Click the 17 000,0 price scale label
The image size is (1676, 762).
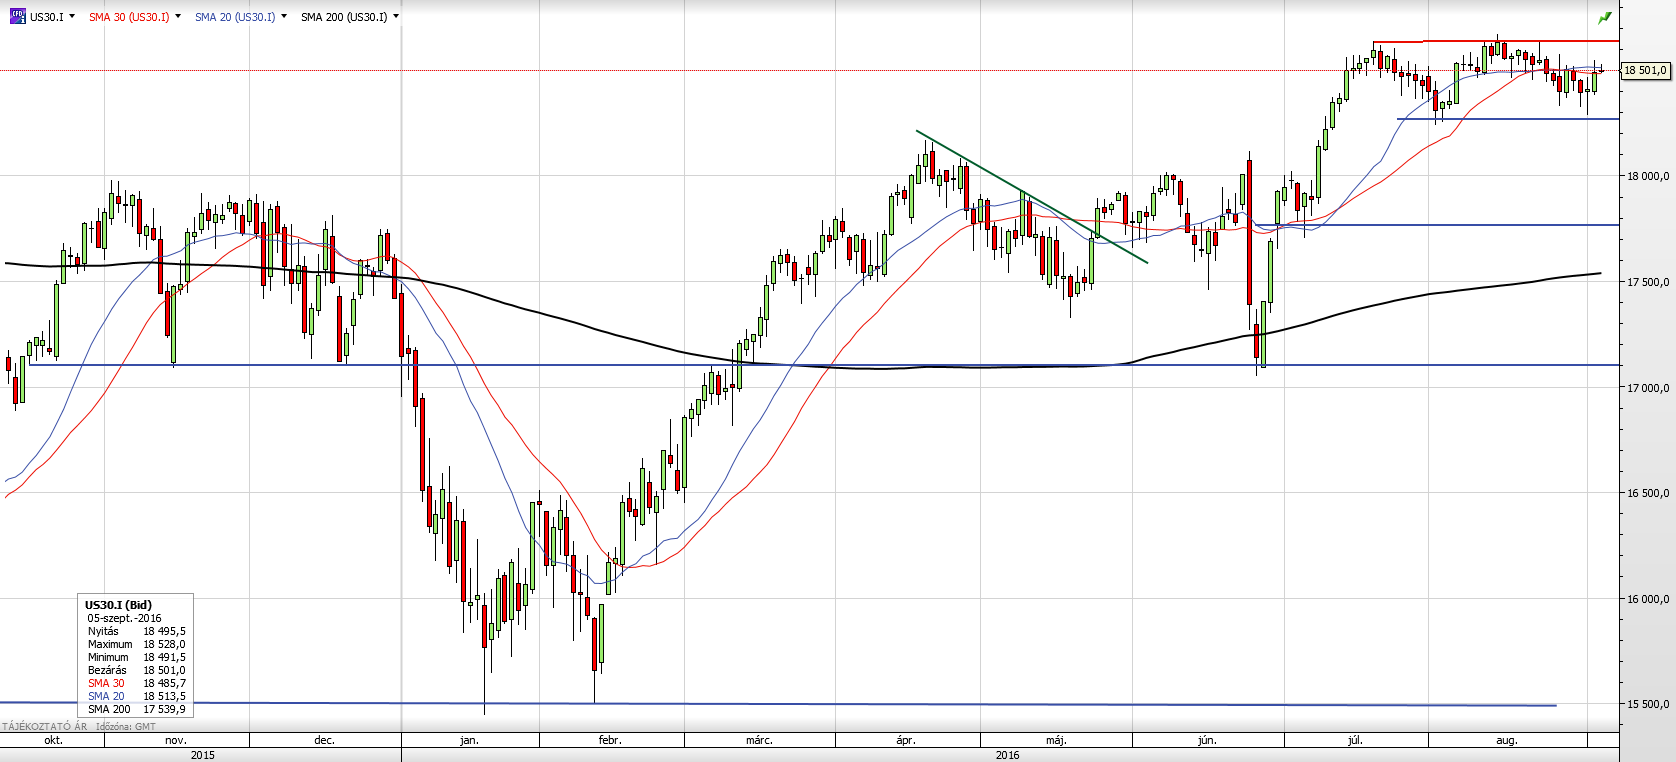pos(1649,388)
